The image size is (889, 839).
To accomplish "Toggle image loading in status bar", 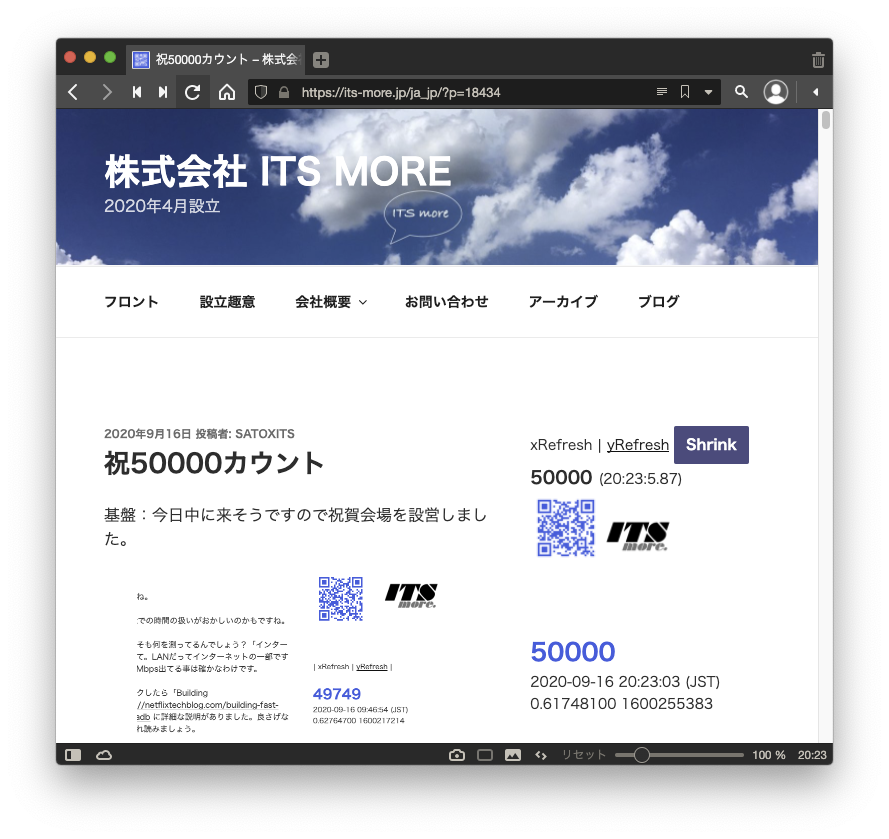I will pyautogui.click(x=513, y=755).
